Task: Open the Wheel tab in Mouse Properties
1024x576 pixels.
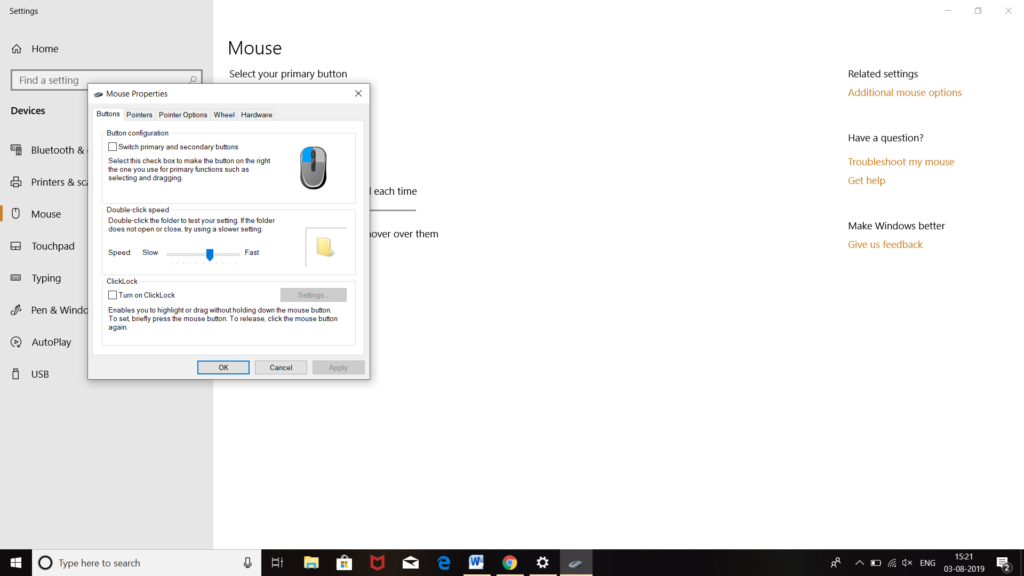Action: (x=224, y=114)
